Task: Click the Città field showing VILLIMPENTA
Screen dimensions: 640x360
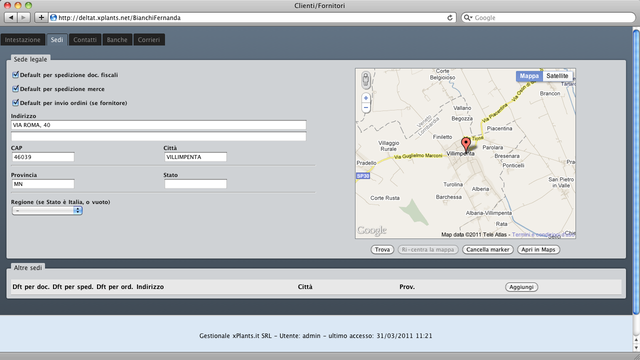Action: coord(196,157)
